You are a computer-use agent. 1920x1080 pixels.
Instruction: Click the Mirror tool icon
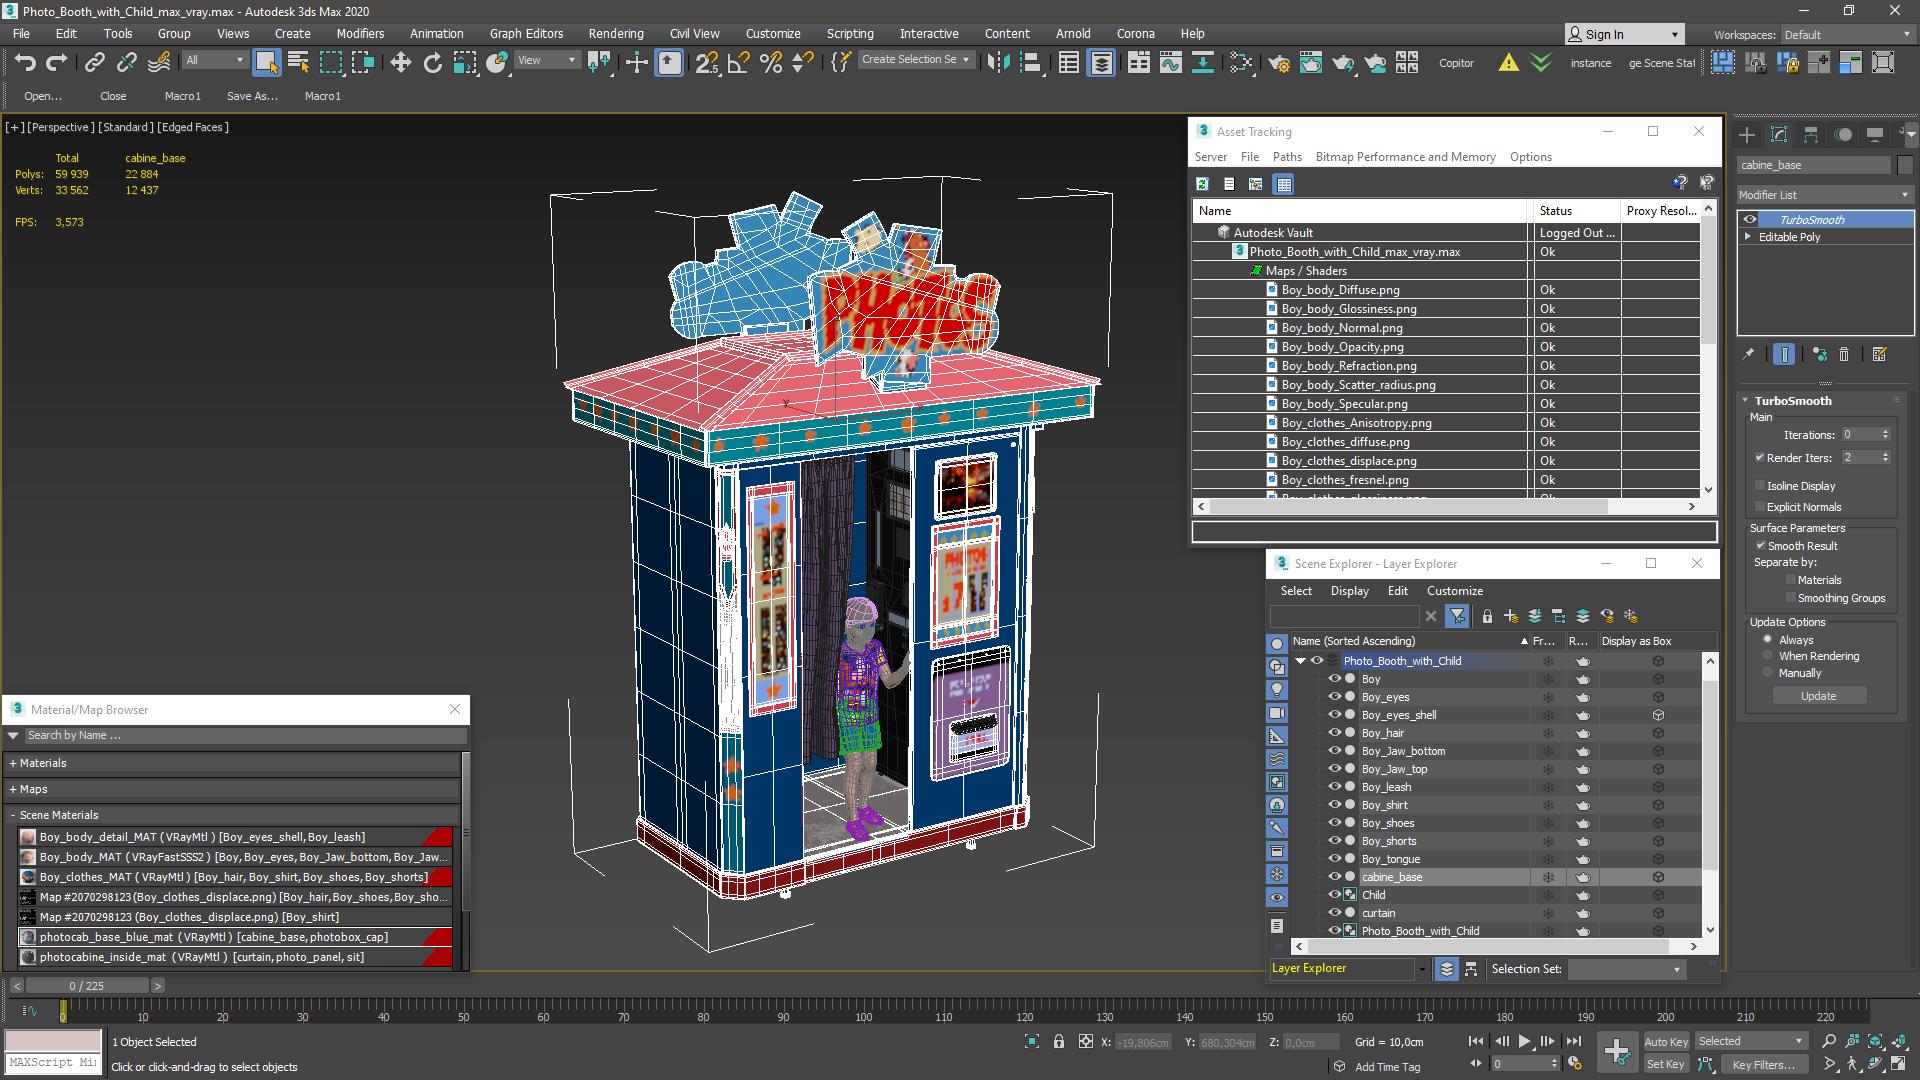pos(997,62)
